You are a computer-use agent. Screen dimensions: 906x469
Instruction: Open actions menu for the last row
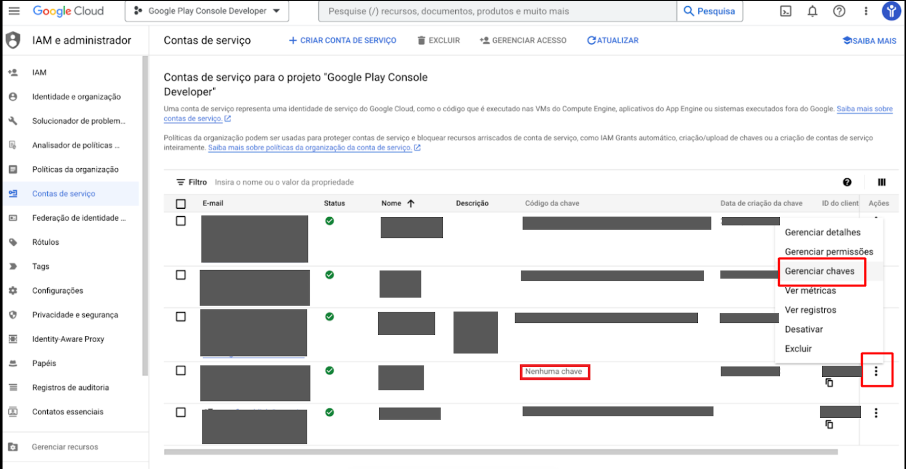point(876,412)
